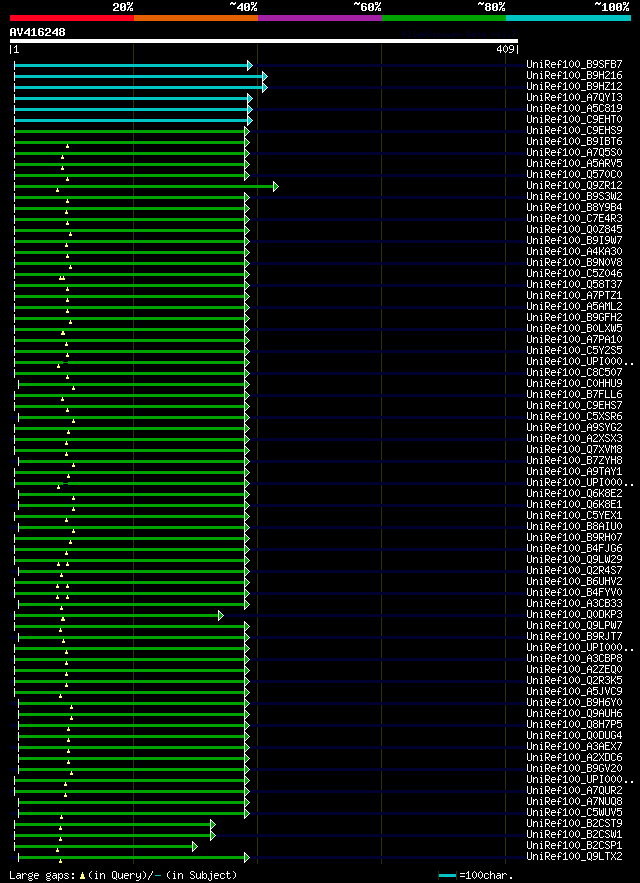Click the yellow gap marker in the C5Z046 row
This screenshot has width=640, height=883.
[x=62, y=278]
